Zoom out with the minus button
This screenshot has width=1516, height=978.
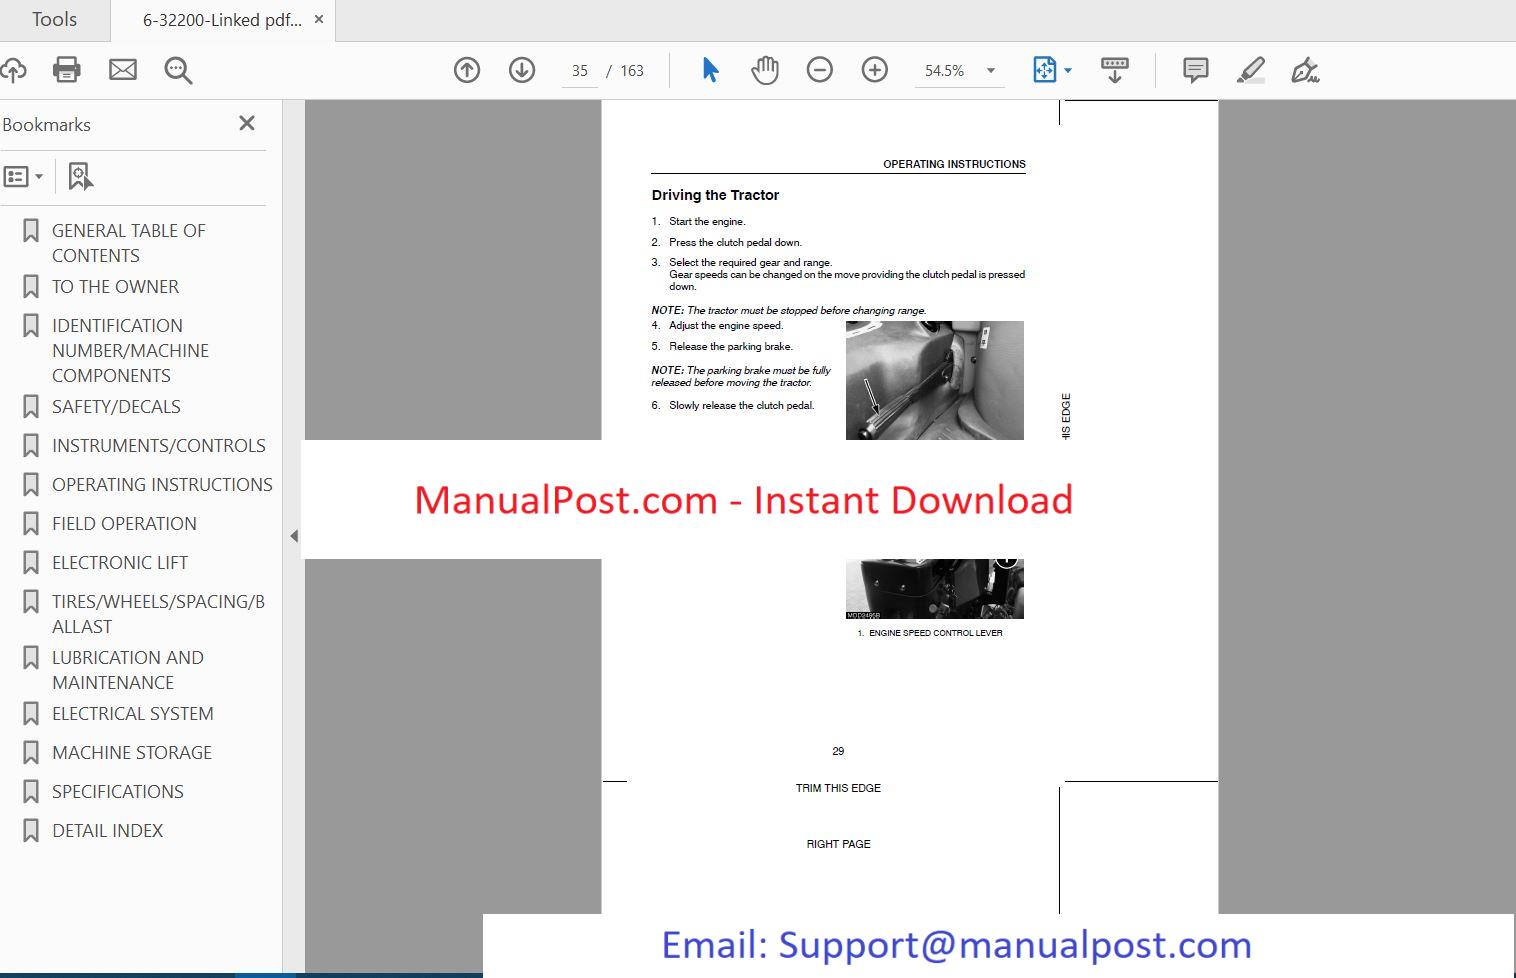click(x=820, y=70)
